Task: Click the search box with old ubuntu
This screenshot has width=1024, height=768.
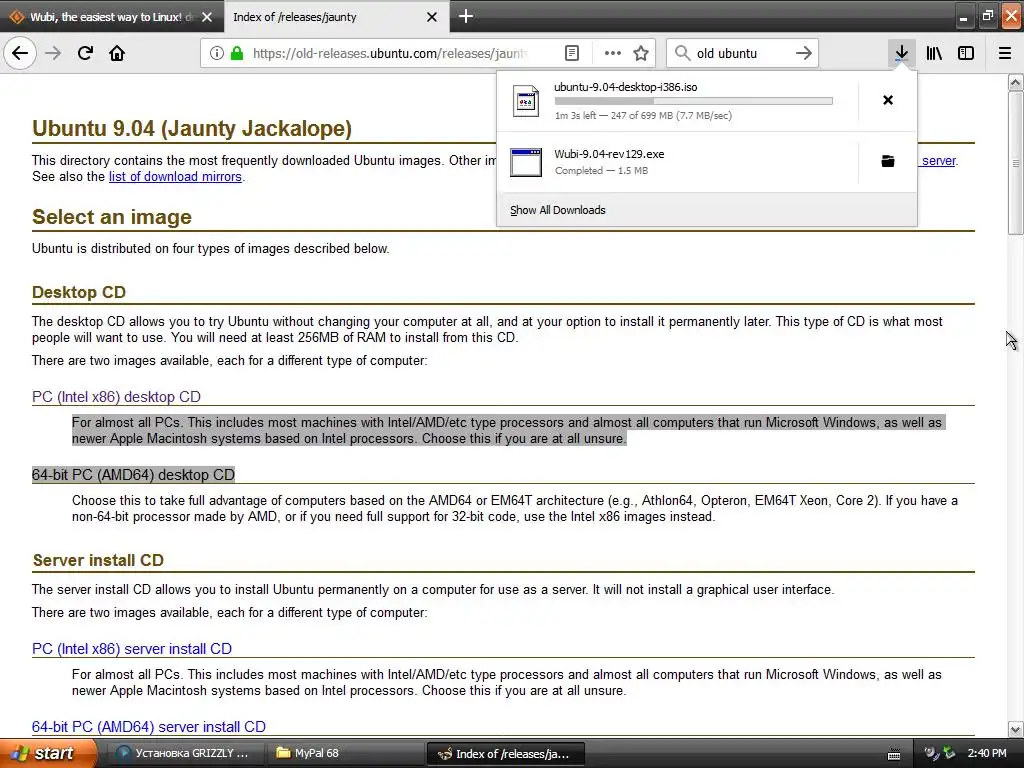Action: (x=742, y=53)
